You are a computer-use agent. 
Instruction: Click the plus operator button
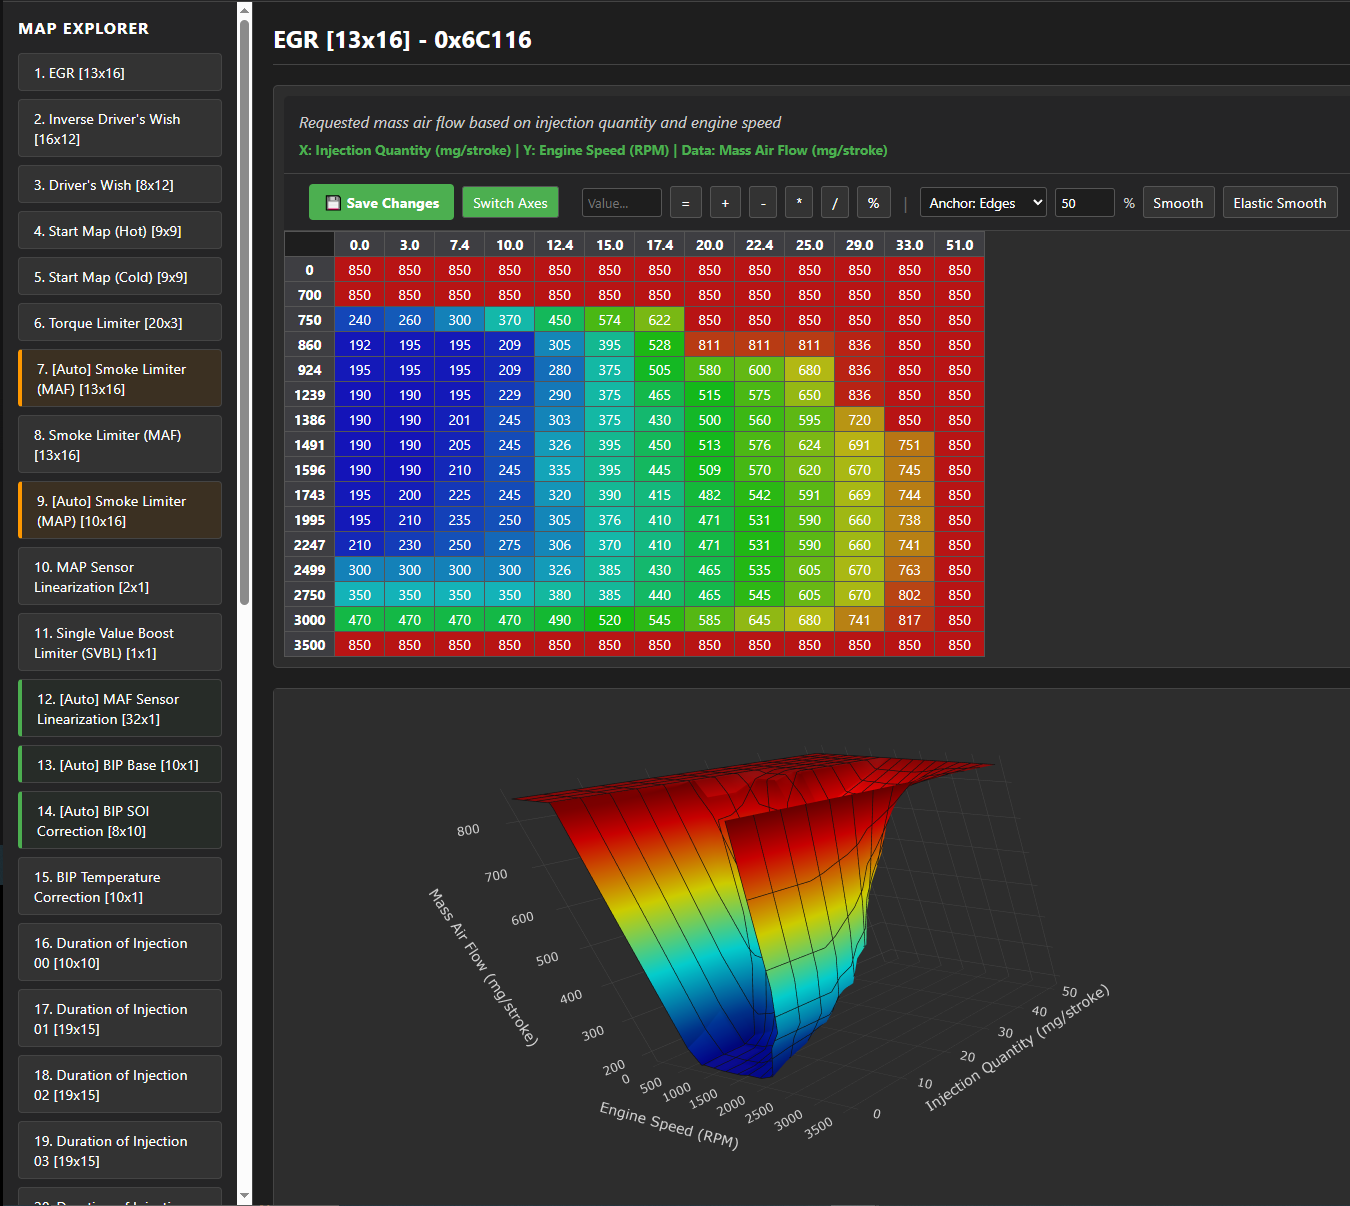click(x=725, y=203)
